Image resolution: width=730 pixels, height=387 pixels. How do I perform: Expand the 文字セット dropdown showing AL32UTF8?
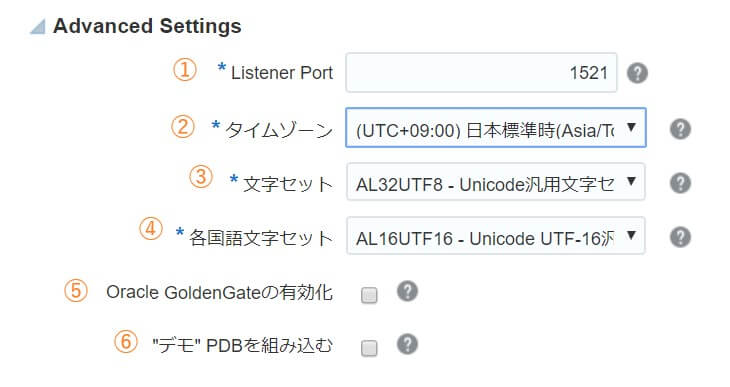coord(496,182)
